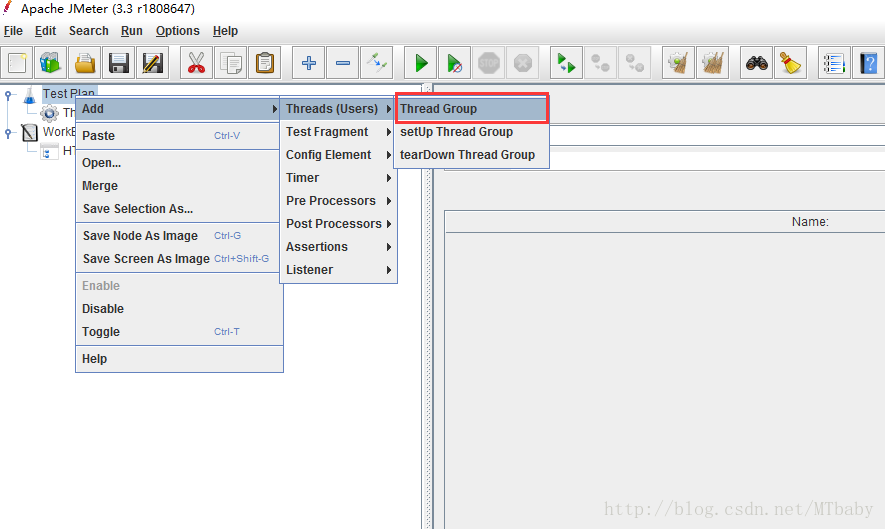
Task: Click the Expand All plus icon
Action: click(309, 63)
